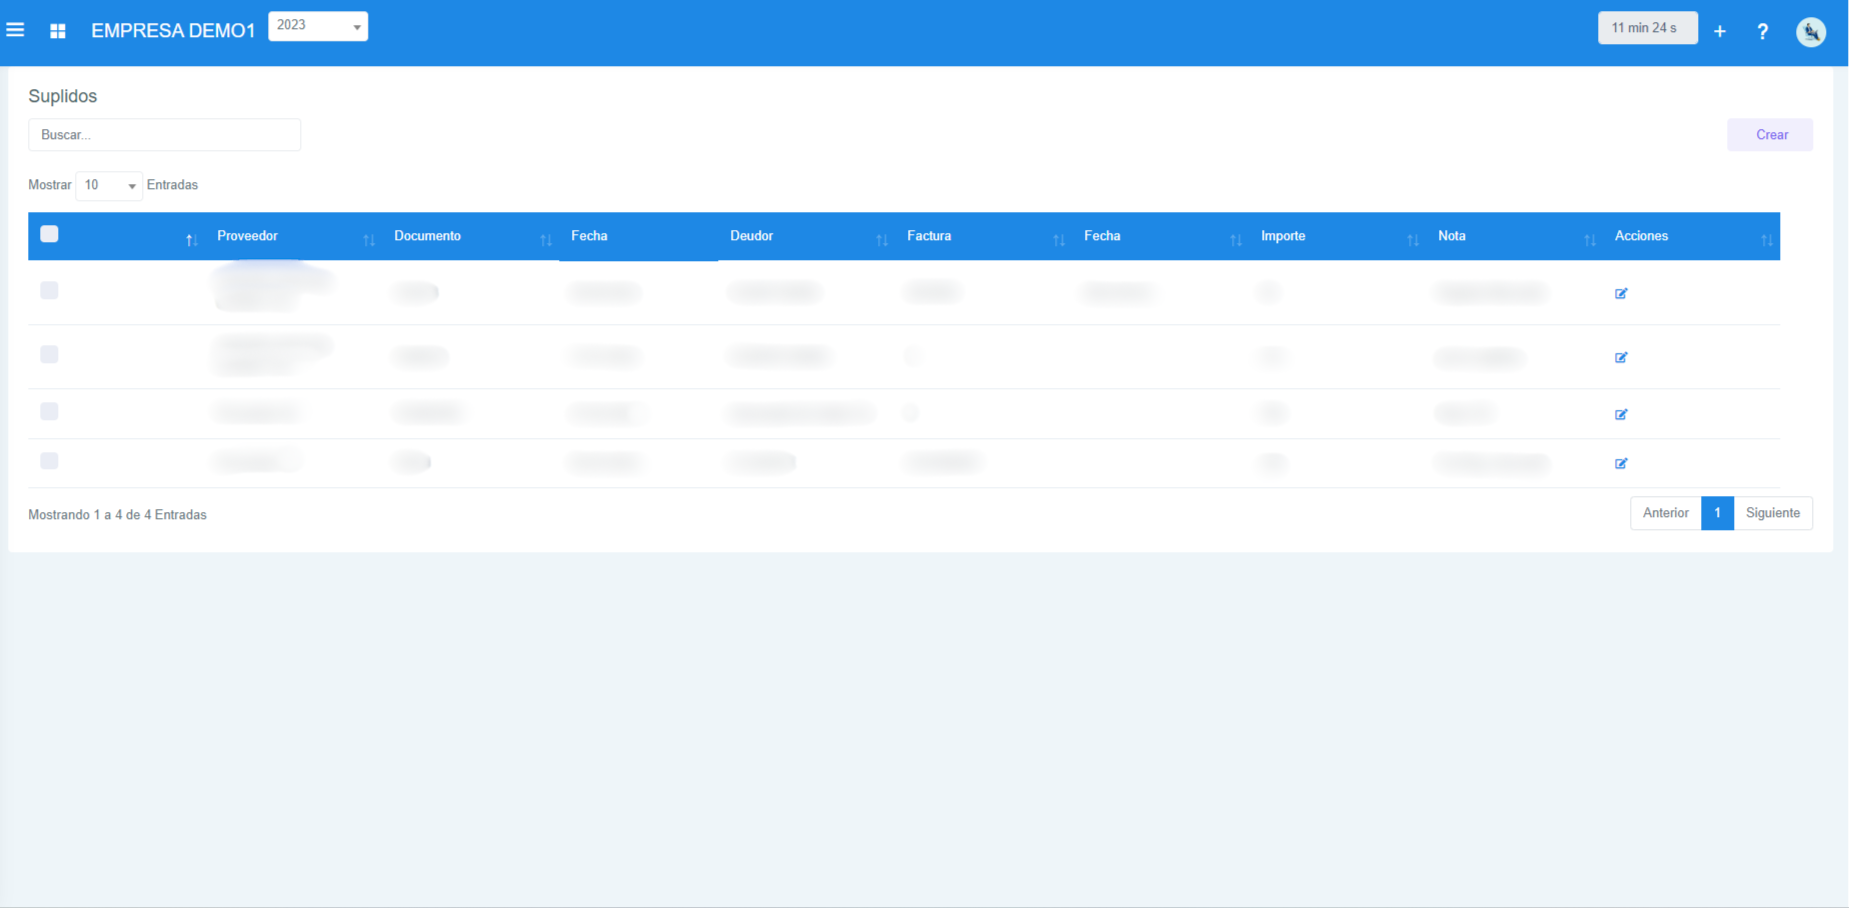1849x908 pixels.
Task: Toggle the select-all header checkbox
Action: (49, 234)
